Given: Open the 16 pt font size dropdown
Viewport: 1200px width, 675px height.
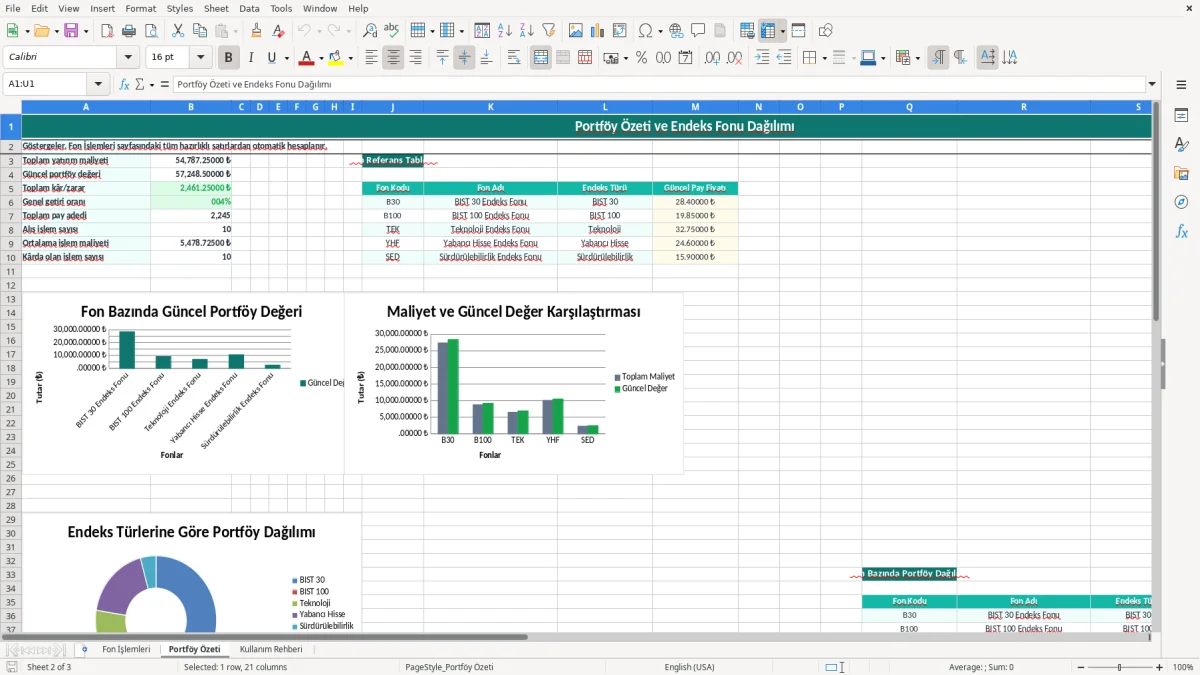Looking at the screenshot, I should pos(201,58).
